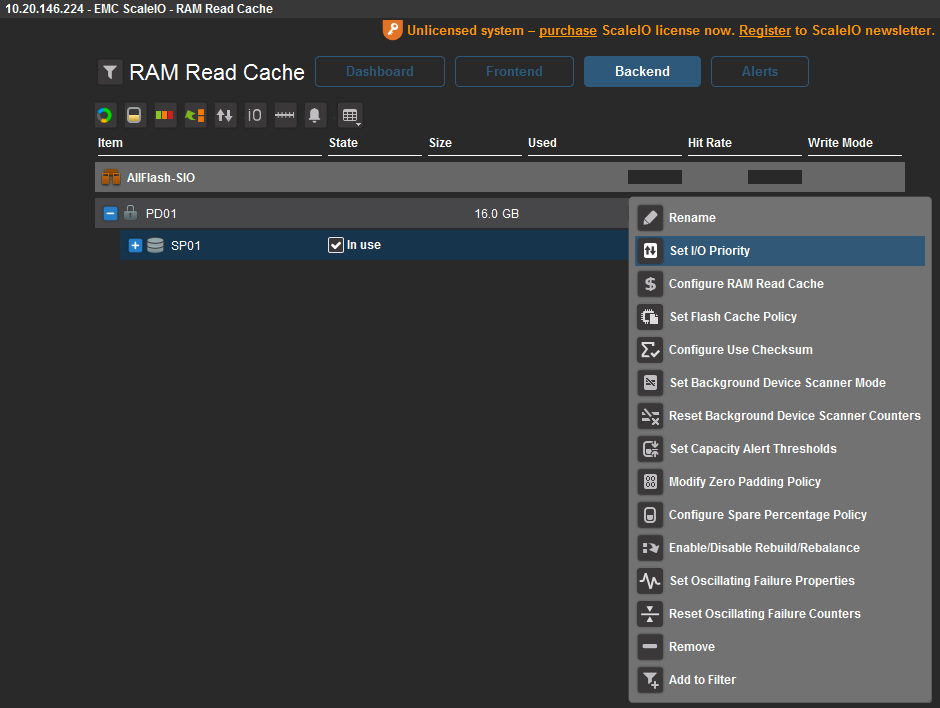Screen dimensions: 940x708
Task: Go to the Alerts view
Action: [760, 71]
